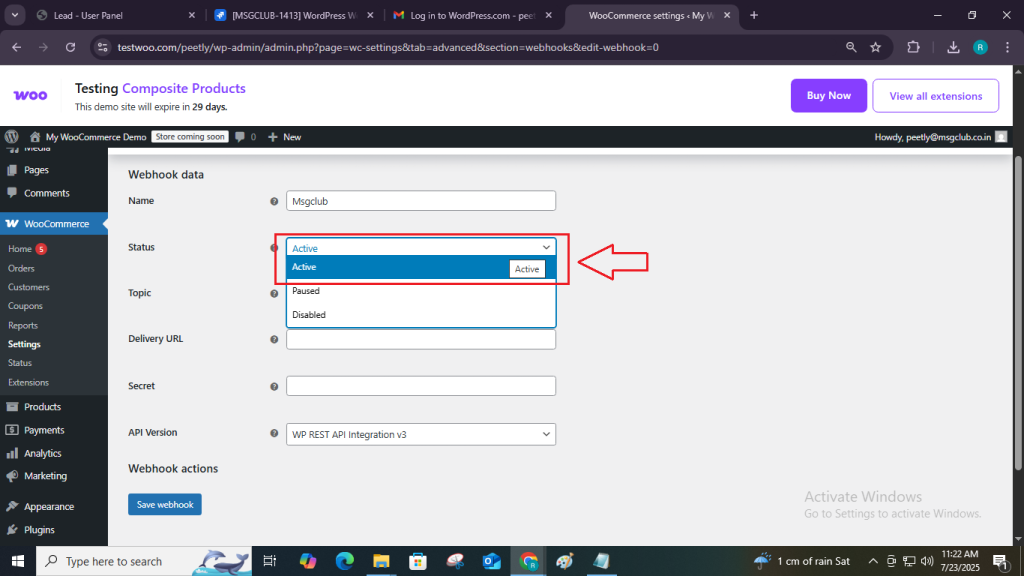Viewport: 1024px width, 576px height.
Task: Click the Topic field help icon
Action: tap(274, 293)
